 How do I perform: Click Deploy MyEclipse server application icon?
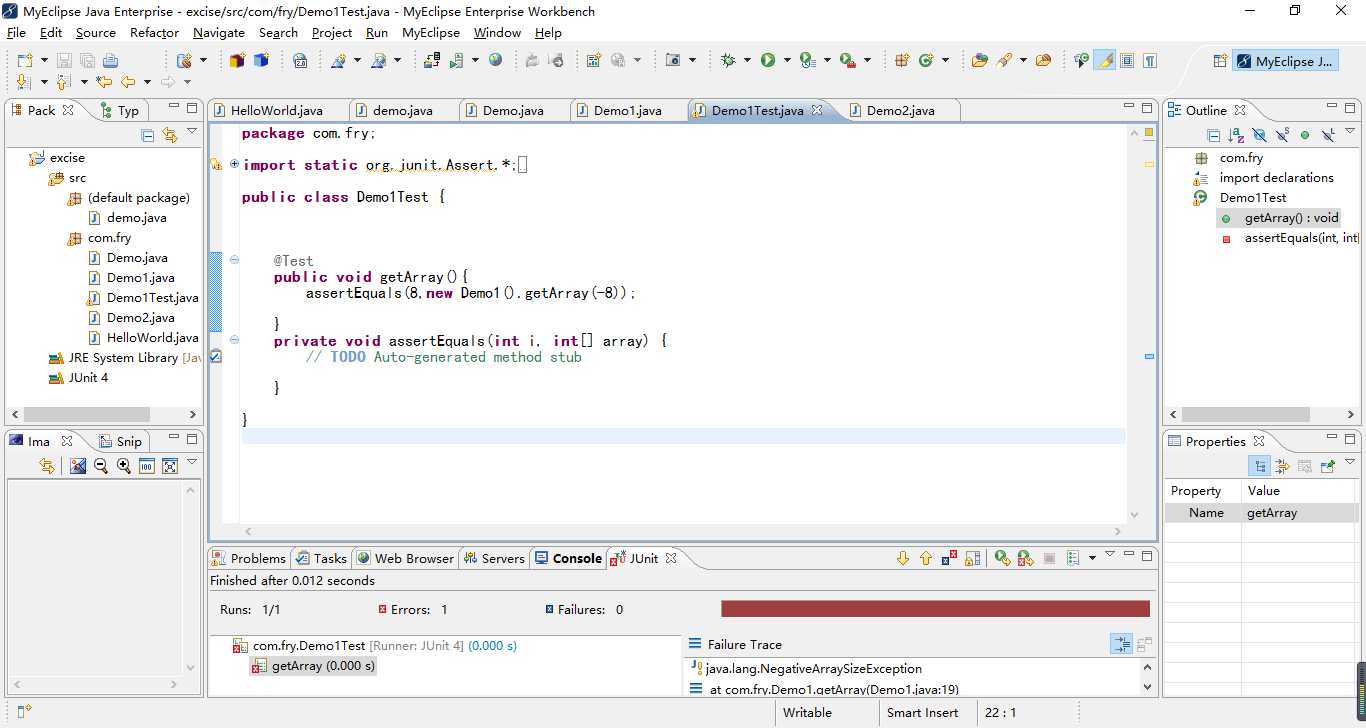432,60
